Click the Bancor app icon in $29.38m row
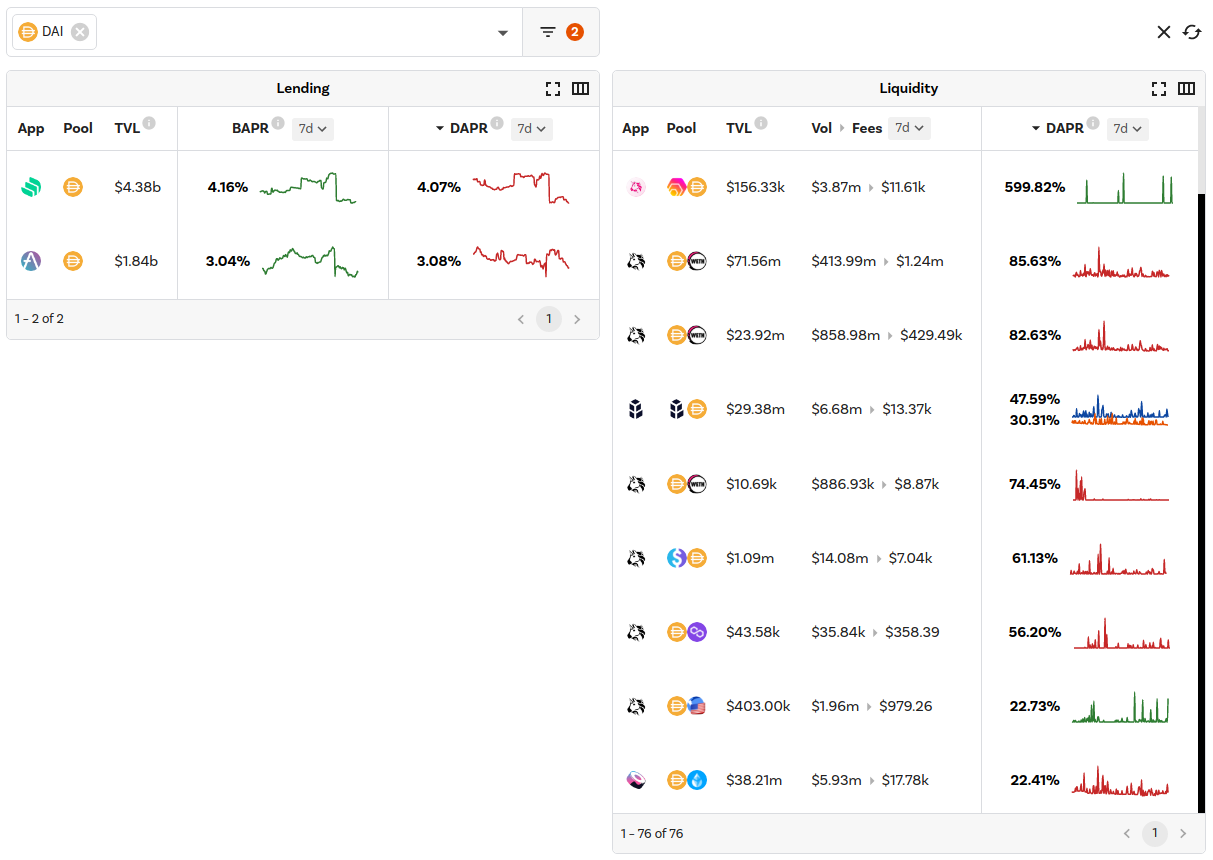 (635, 409)
